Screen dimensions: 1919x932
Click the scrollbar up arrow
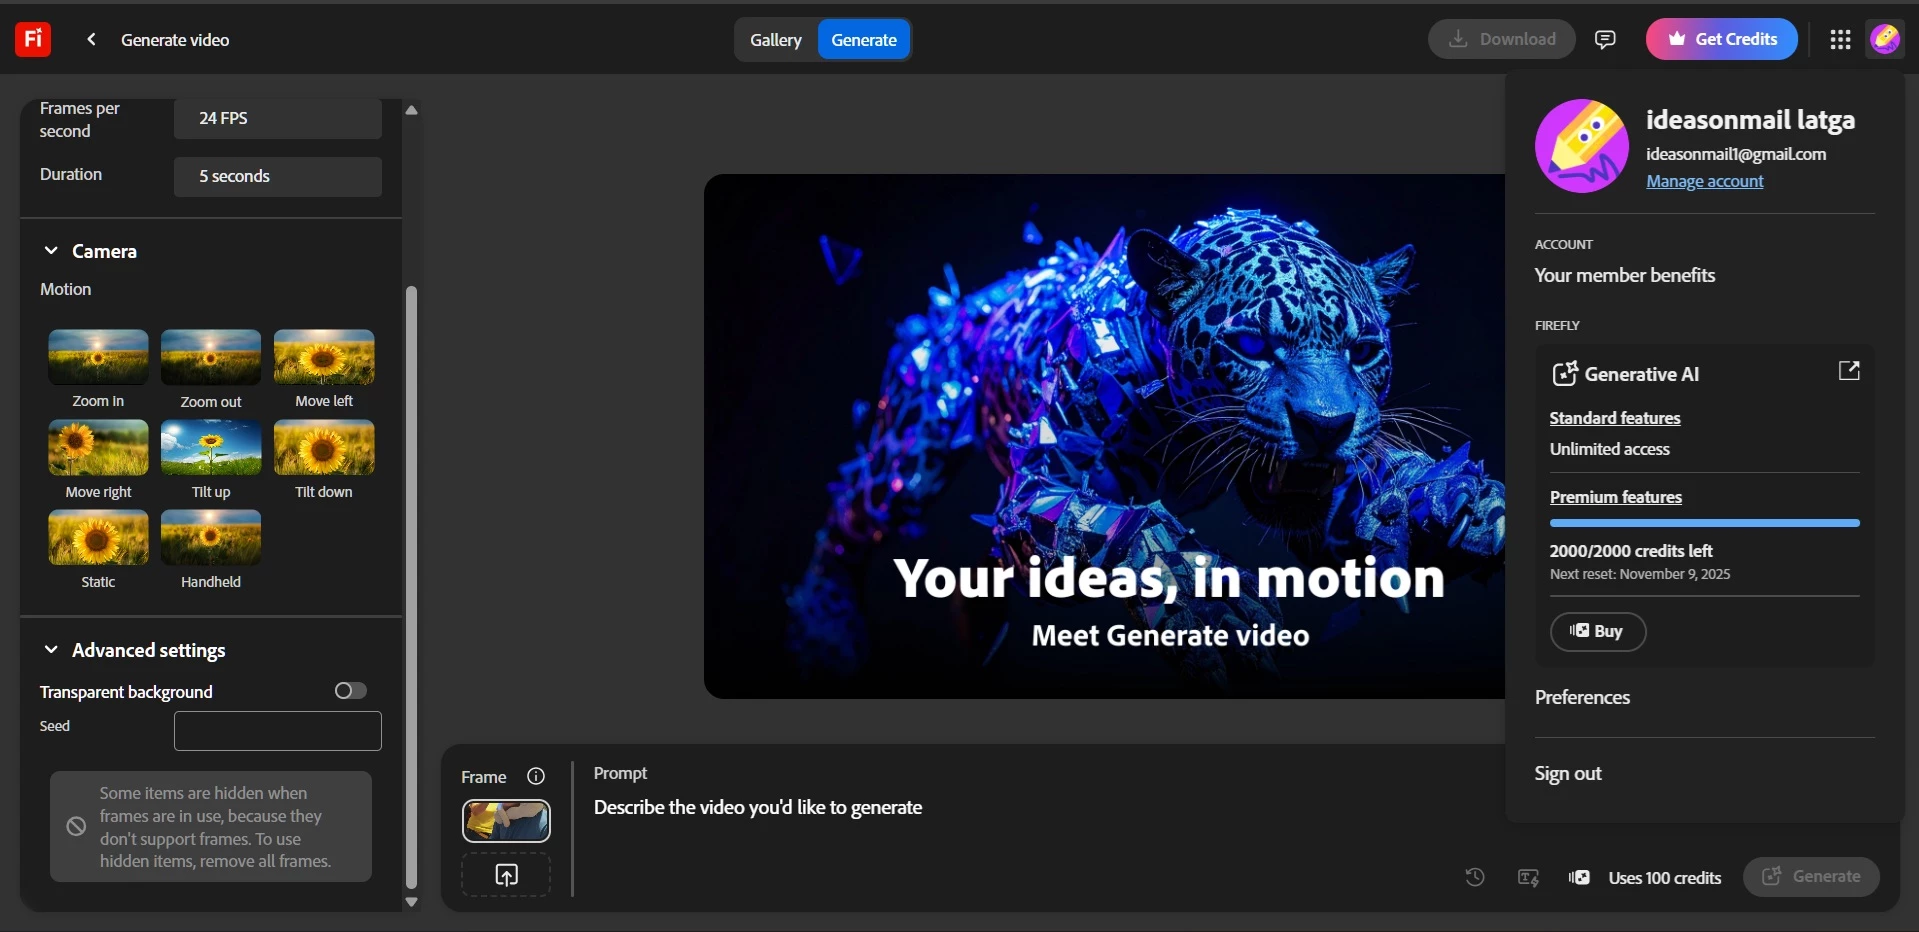[x=411, y=110]
